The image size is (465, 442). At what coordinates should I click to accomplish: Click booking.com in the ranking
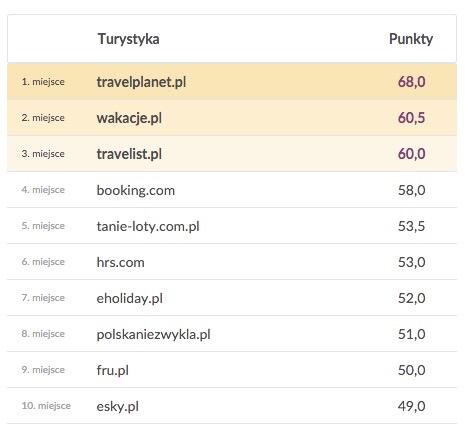pos(136,190)
